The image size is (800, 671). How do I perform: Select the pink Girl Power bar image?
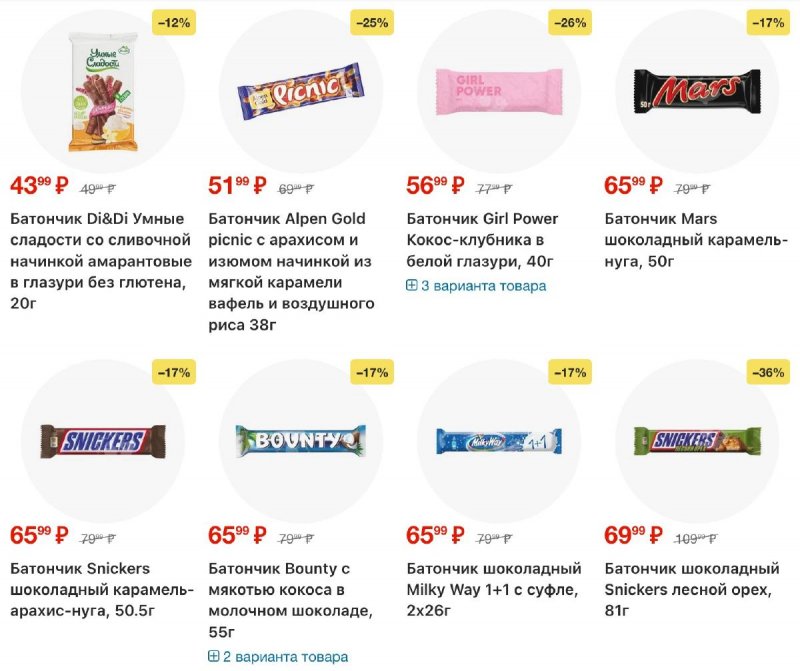coord(498,92)
